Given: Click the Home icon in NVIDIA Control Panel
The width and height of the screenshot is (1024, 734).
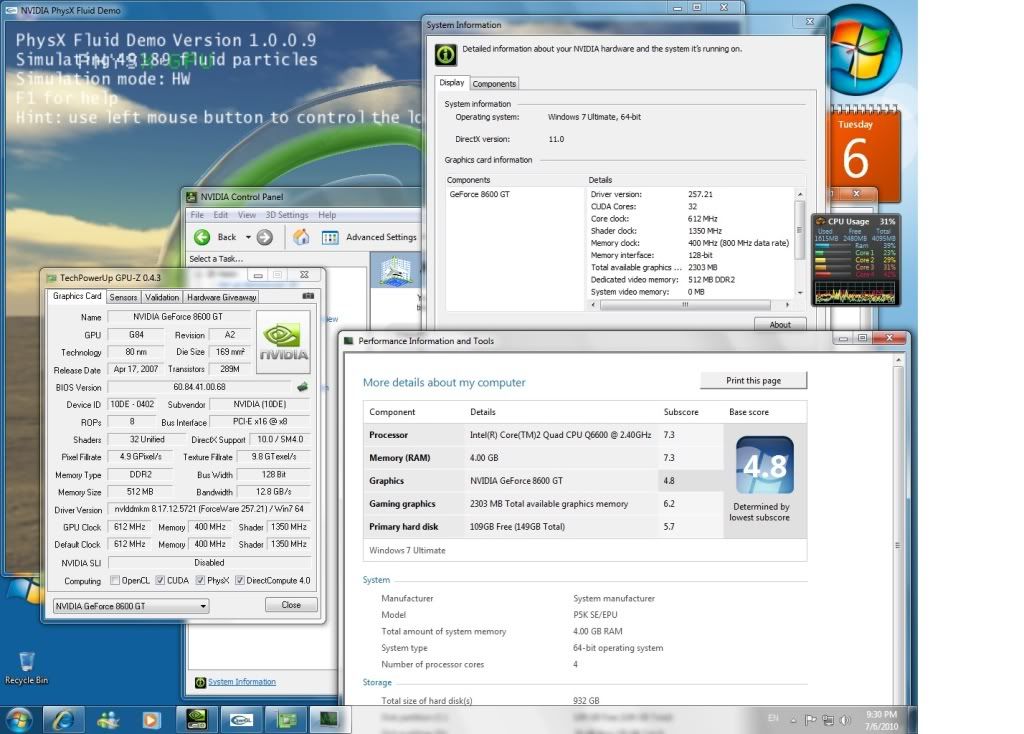Looking at the screenshot, I should pos(300,237).
